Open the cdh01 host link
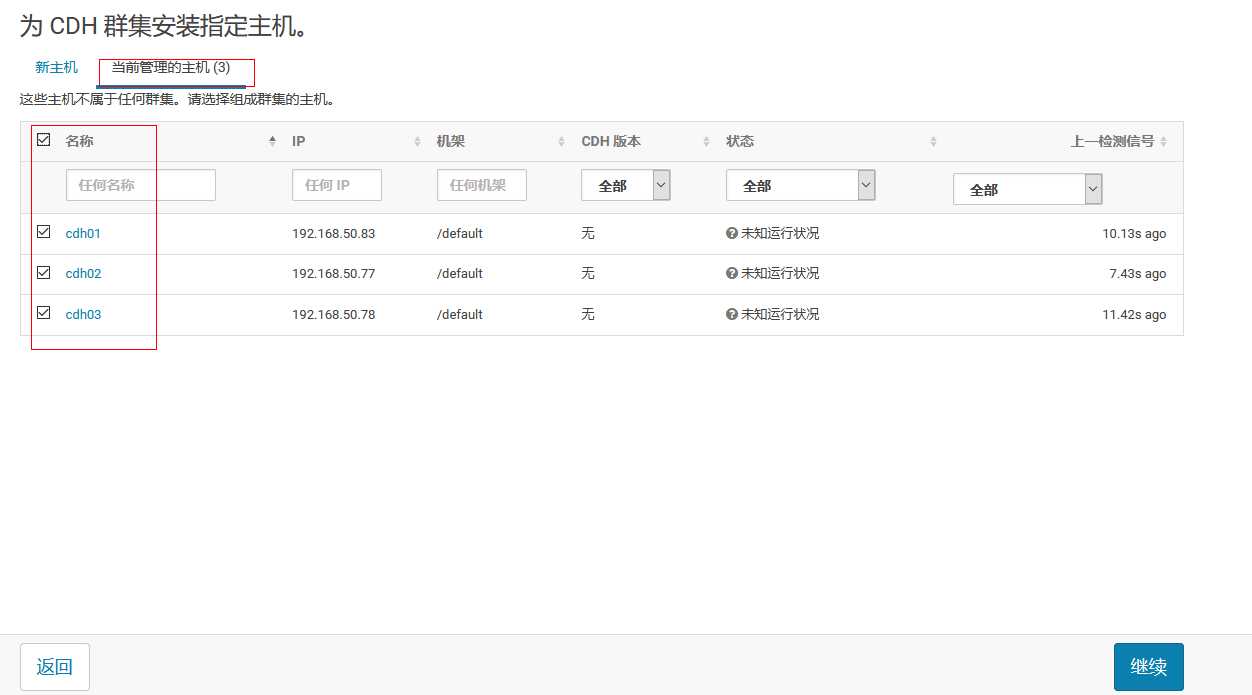The image size is (1252, 695). pyautogui.click(x=83, y=234)
